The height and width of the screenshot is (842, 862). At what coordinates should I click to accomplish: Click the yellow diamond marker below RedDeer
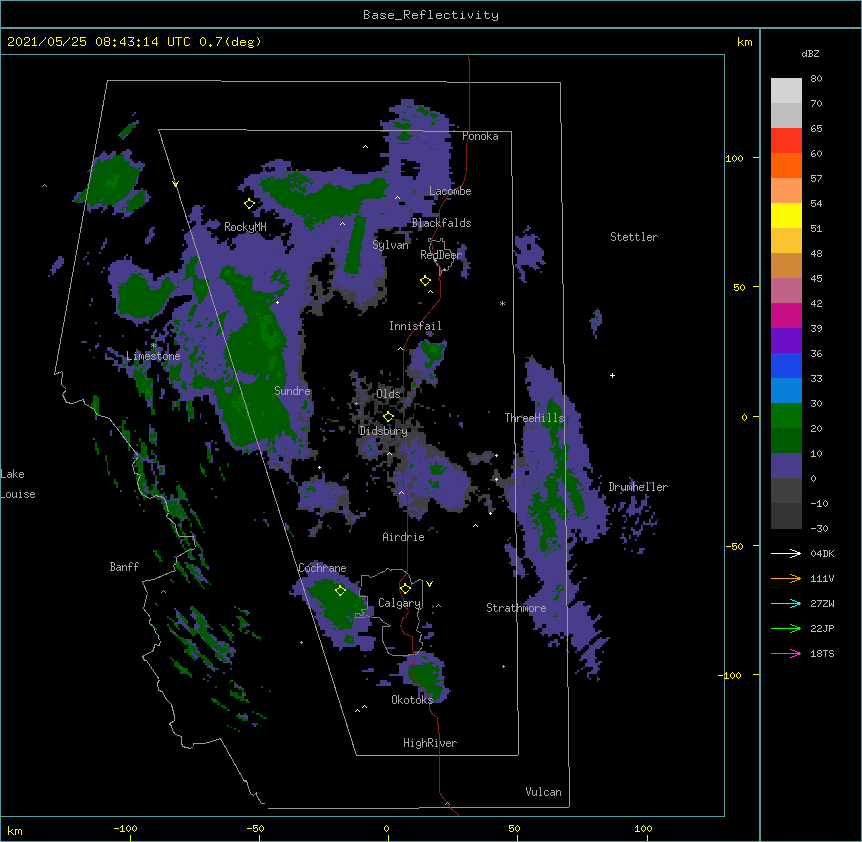[426, 281]
